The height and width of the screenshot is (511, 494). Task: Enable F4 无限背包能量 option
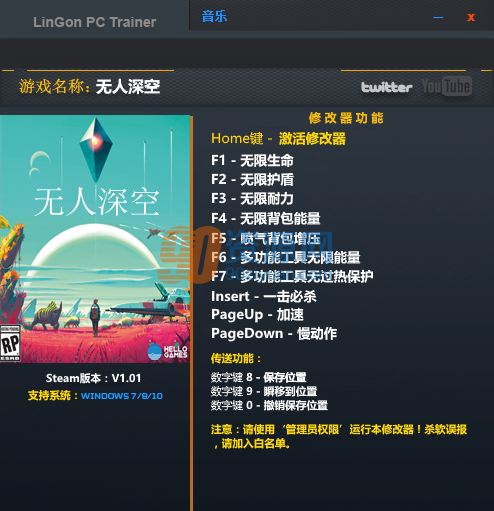tap(266, 218)
